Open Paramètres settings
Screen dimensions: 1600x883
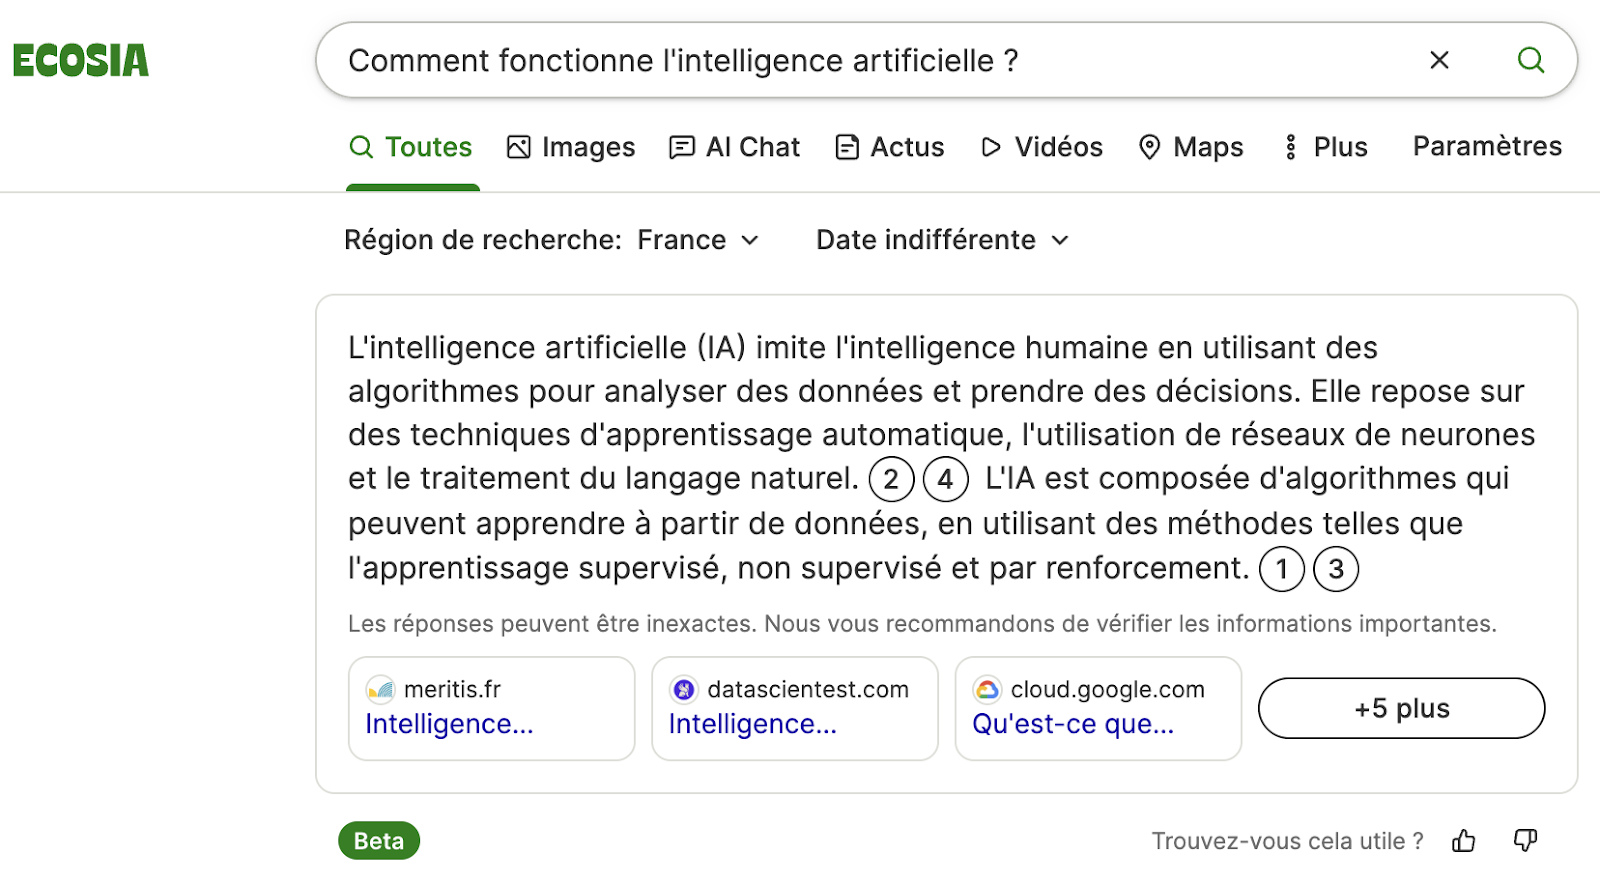(x=1487, y=146)
